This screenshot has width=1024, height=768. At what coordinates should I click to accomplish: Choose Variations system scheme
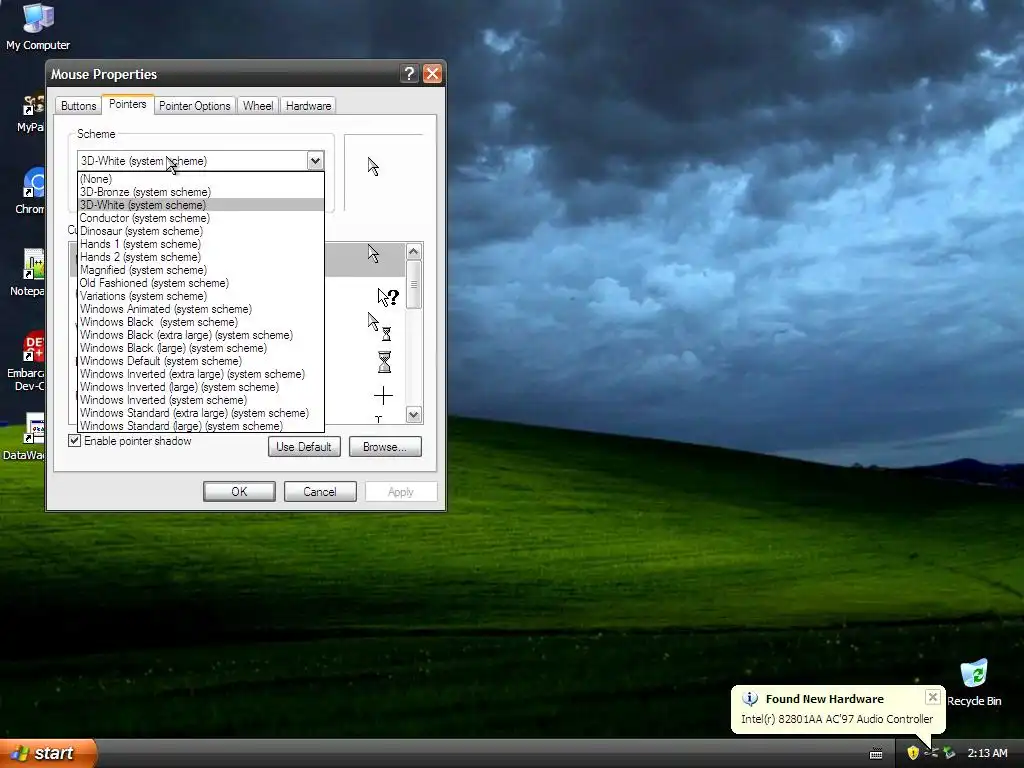point(200,296)
